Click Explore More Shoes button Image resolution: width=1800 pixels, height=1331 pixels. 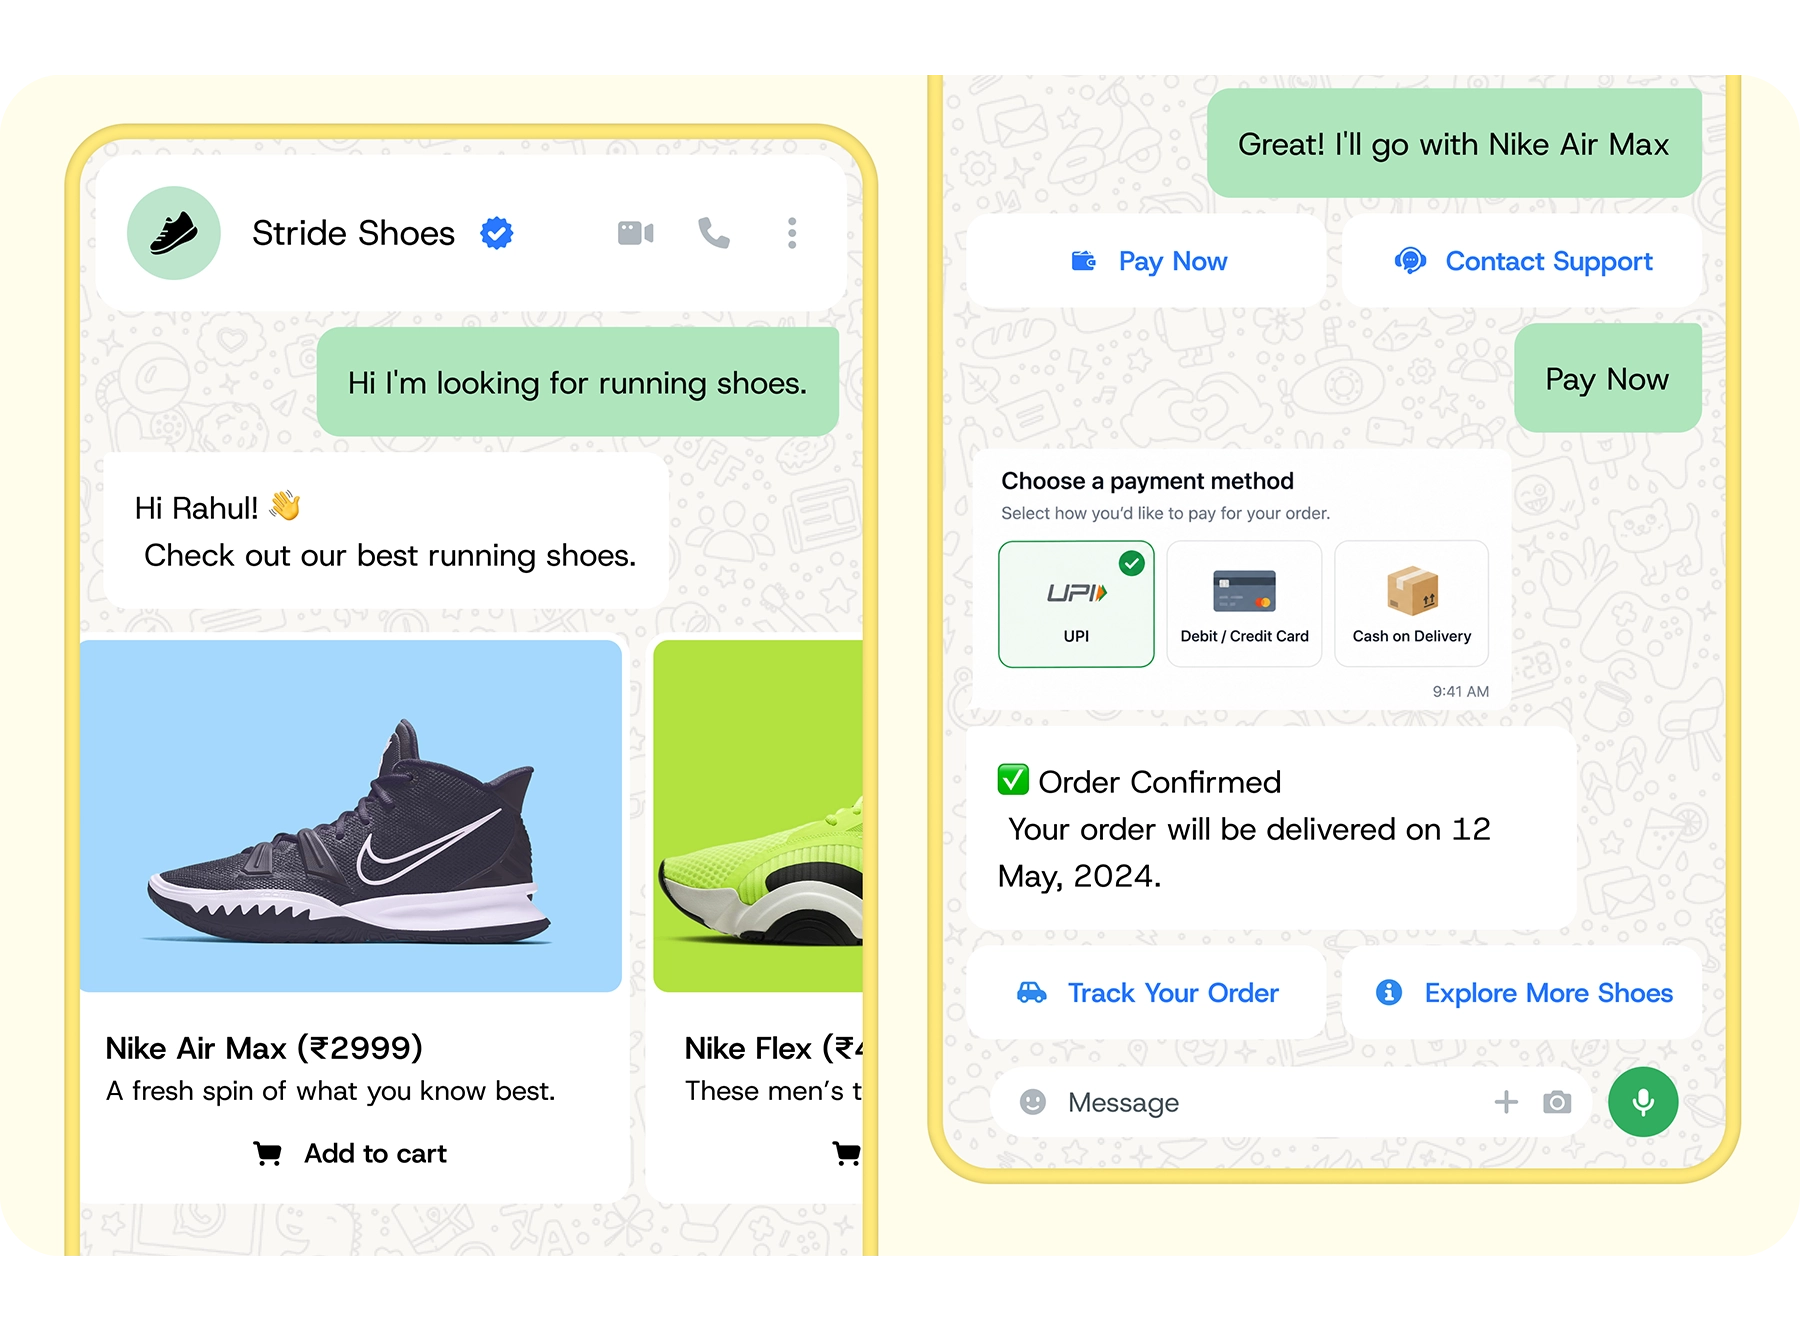point(1522,992)
